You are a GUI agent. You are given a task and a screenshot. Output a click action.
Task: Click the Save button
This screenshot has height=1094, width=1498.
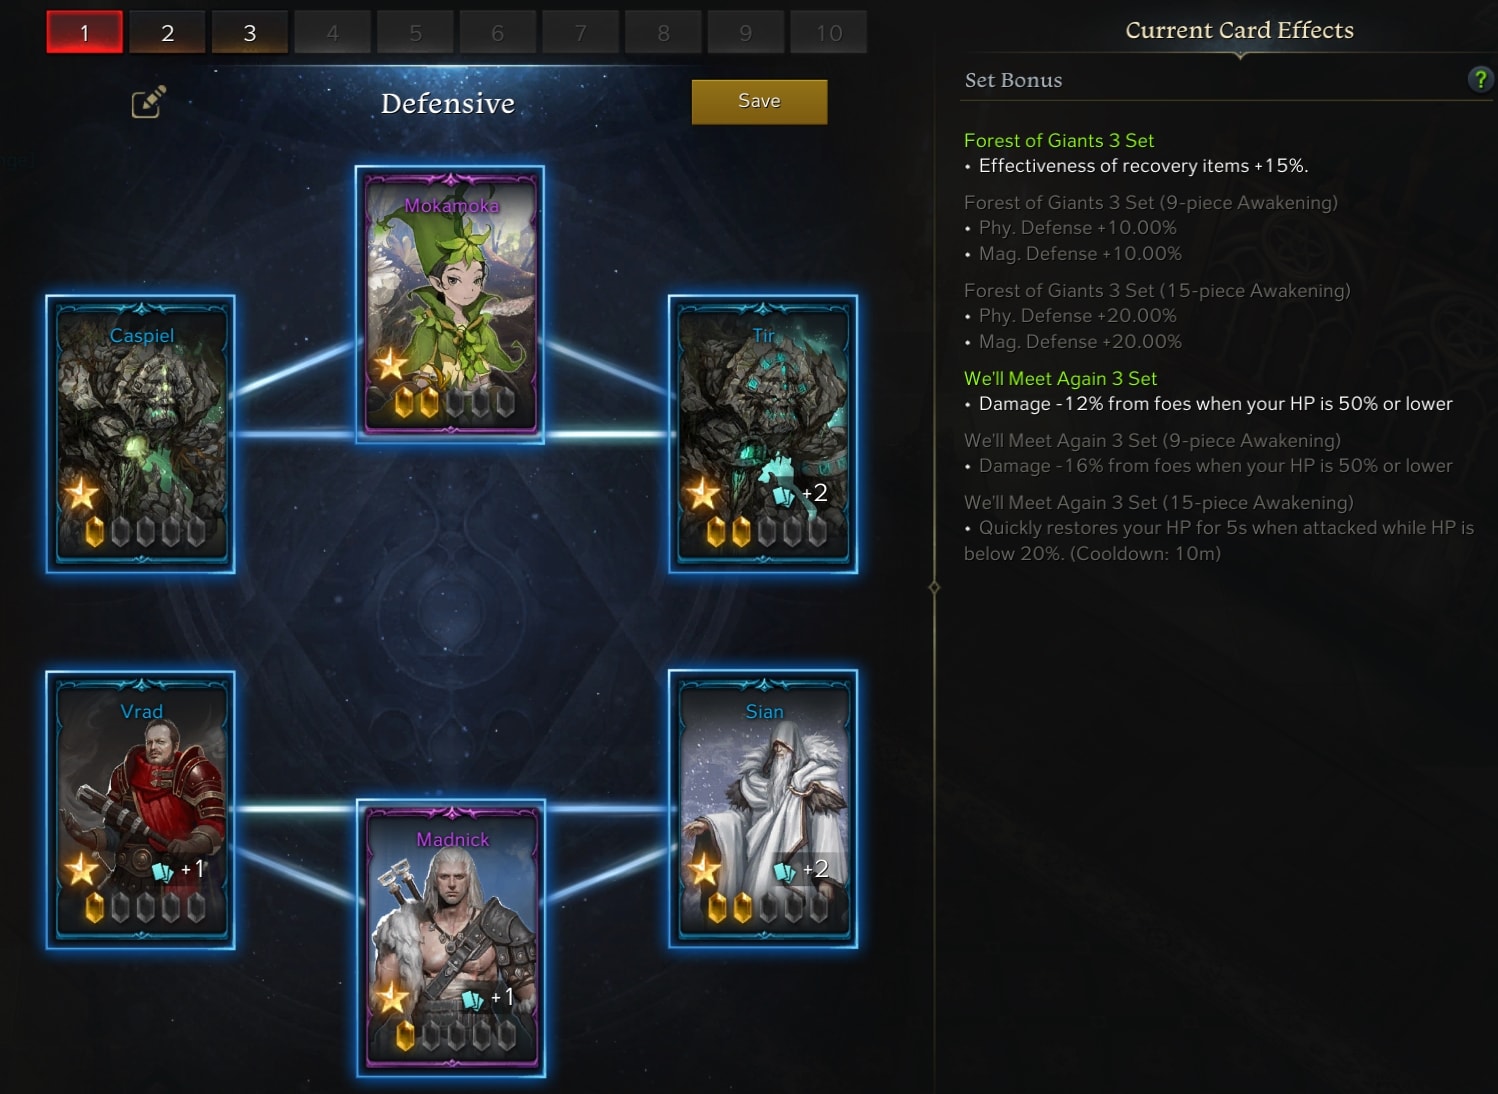[759, 101]
